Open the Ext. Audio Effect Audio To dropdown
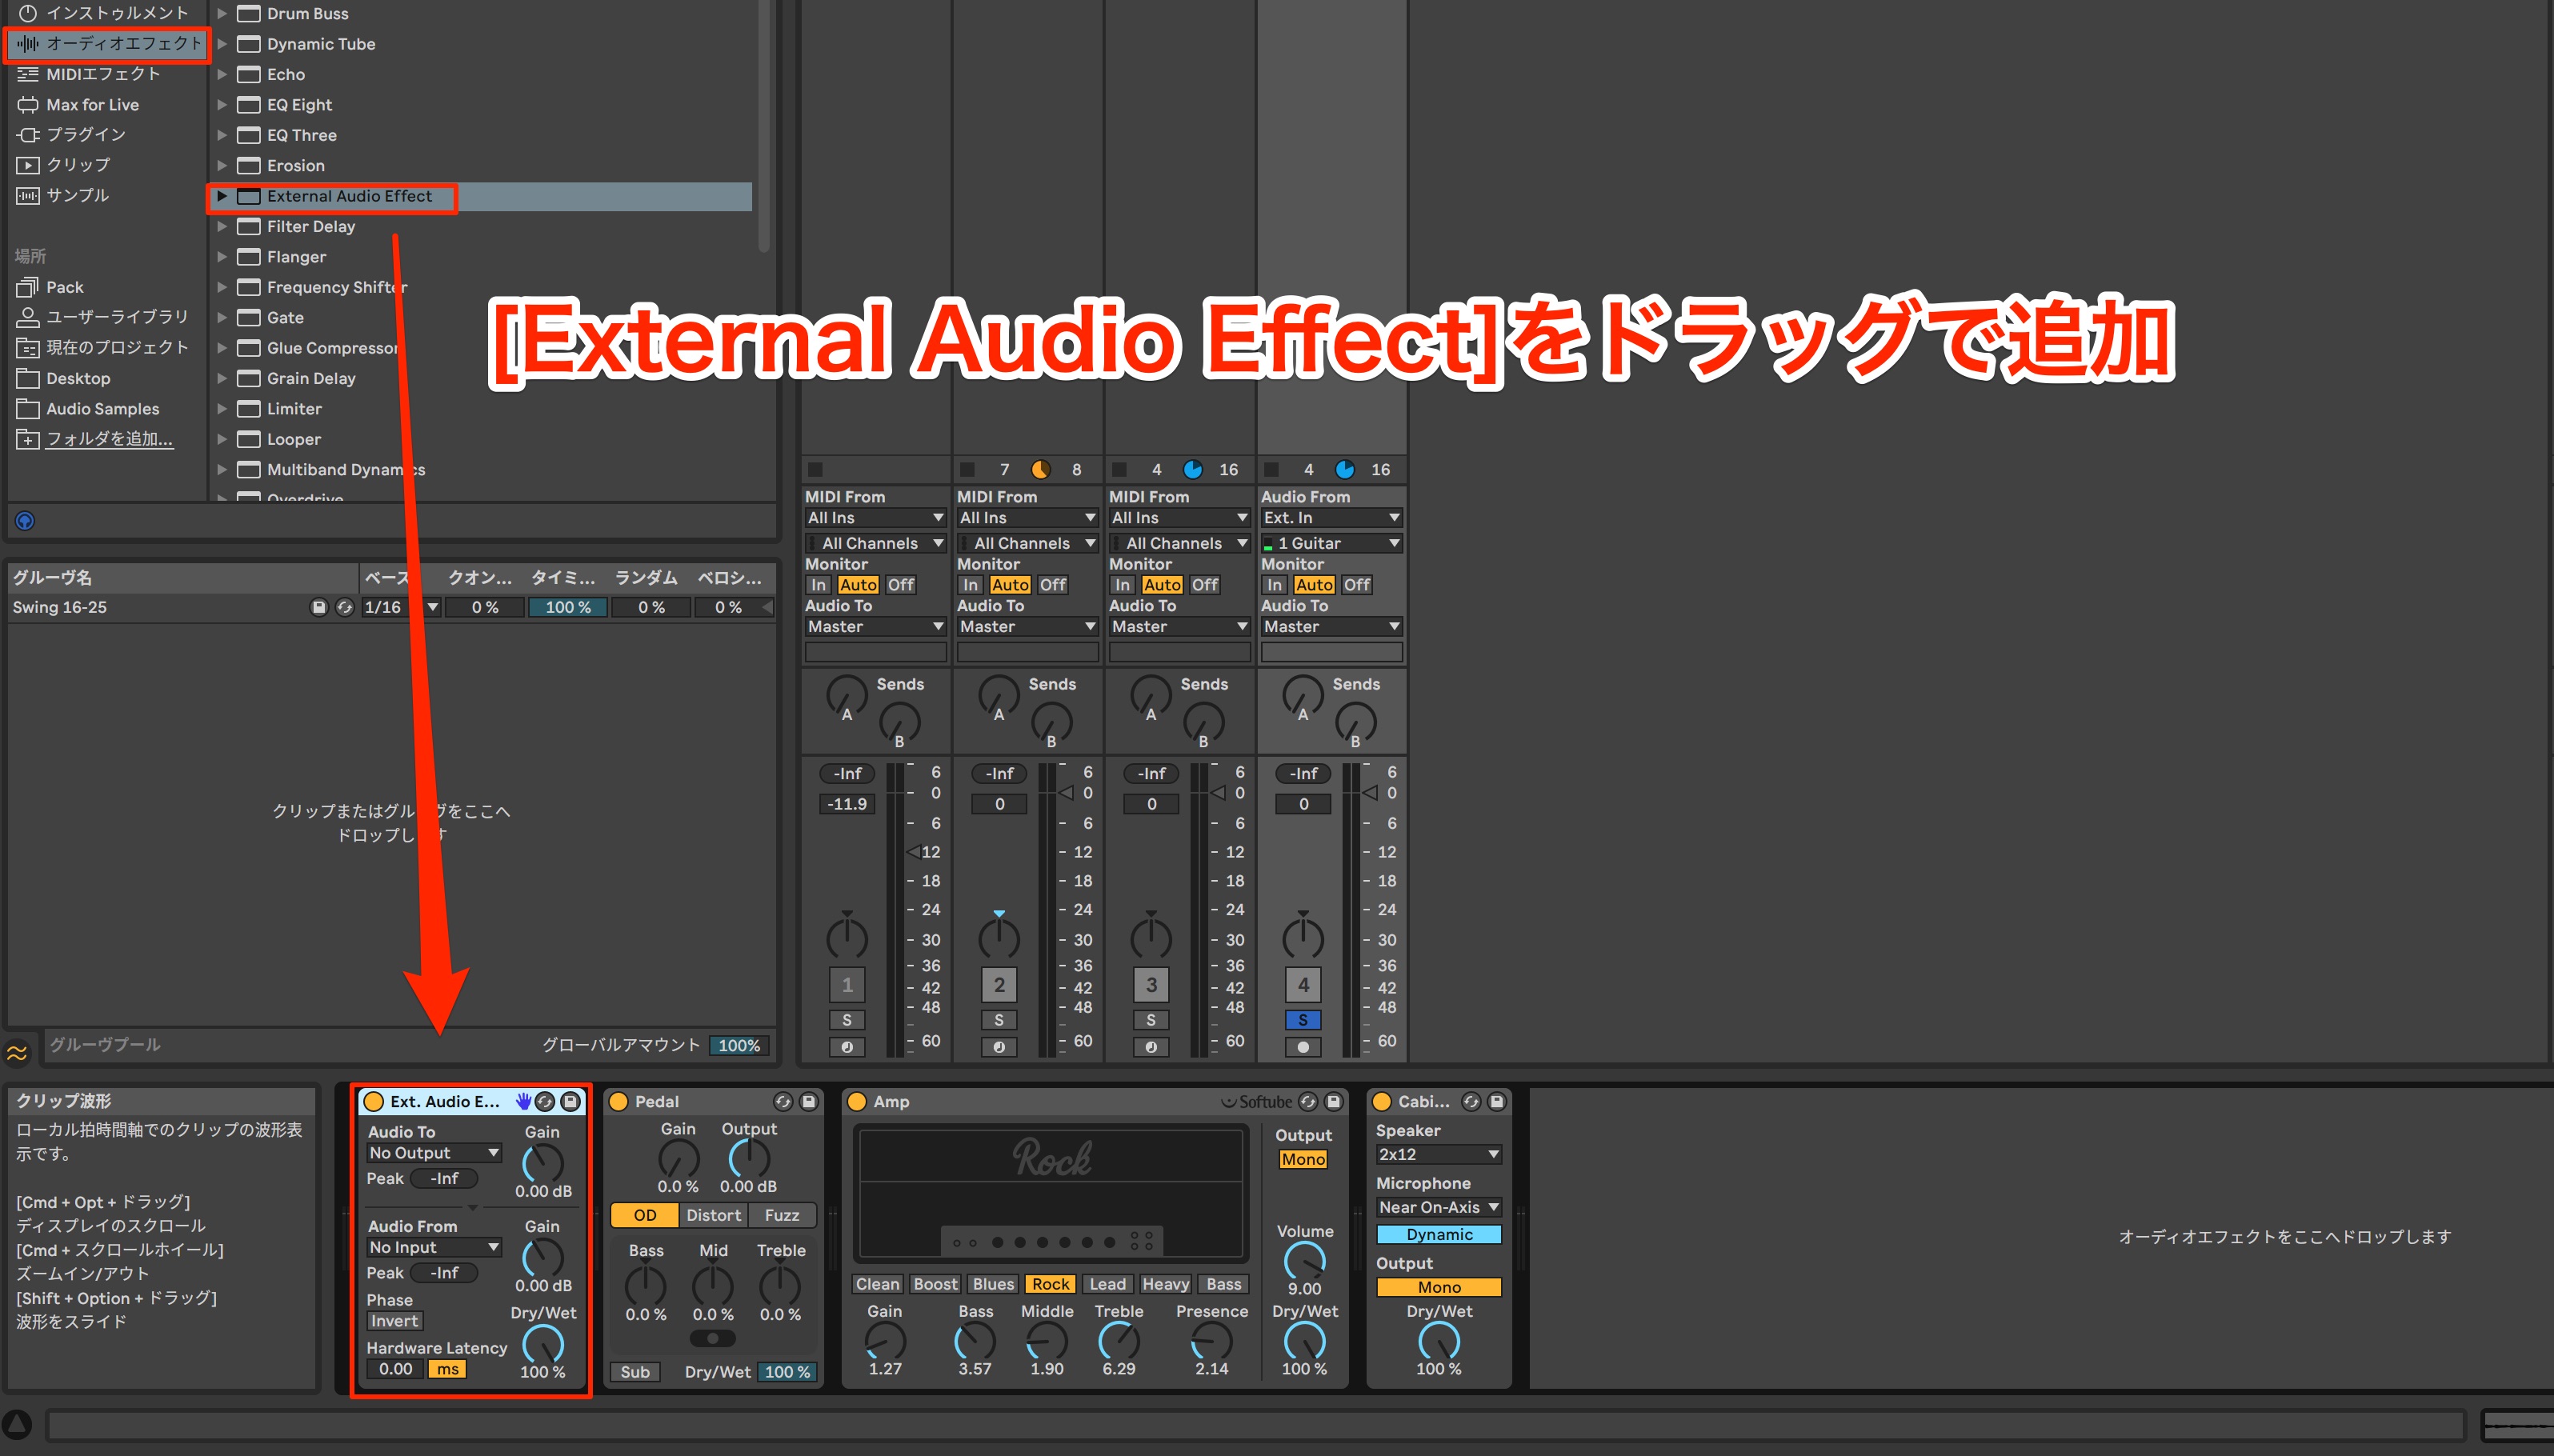 (x=434, y=1153)
